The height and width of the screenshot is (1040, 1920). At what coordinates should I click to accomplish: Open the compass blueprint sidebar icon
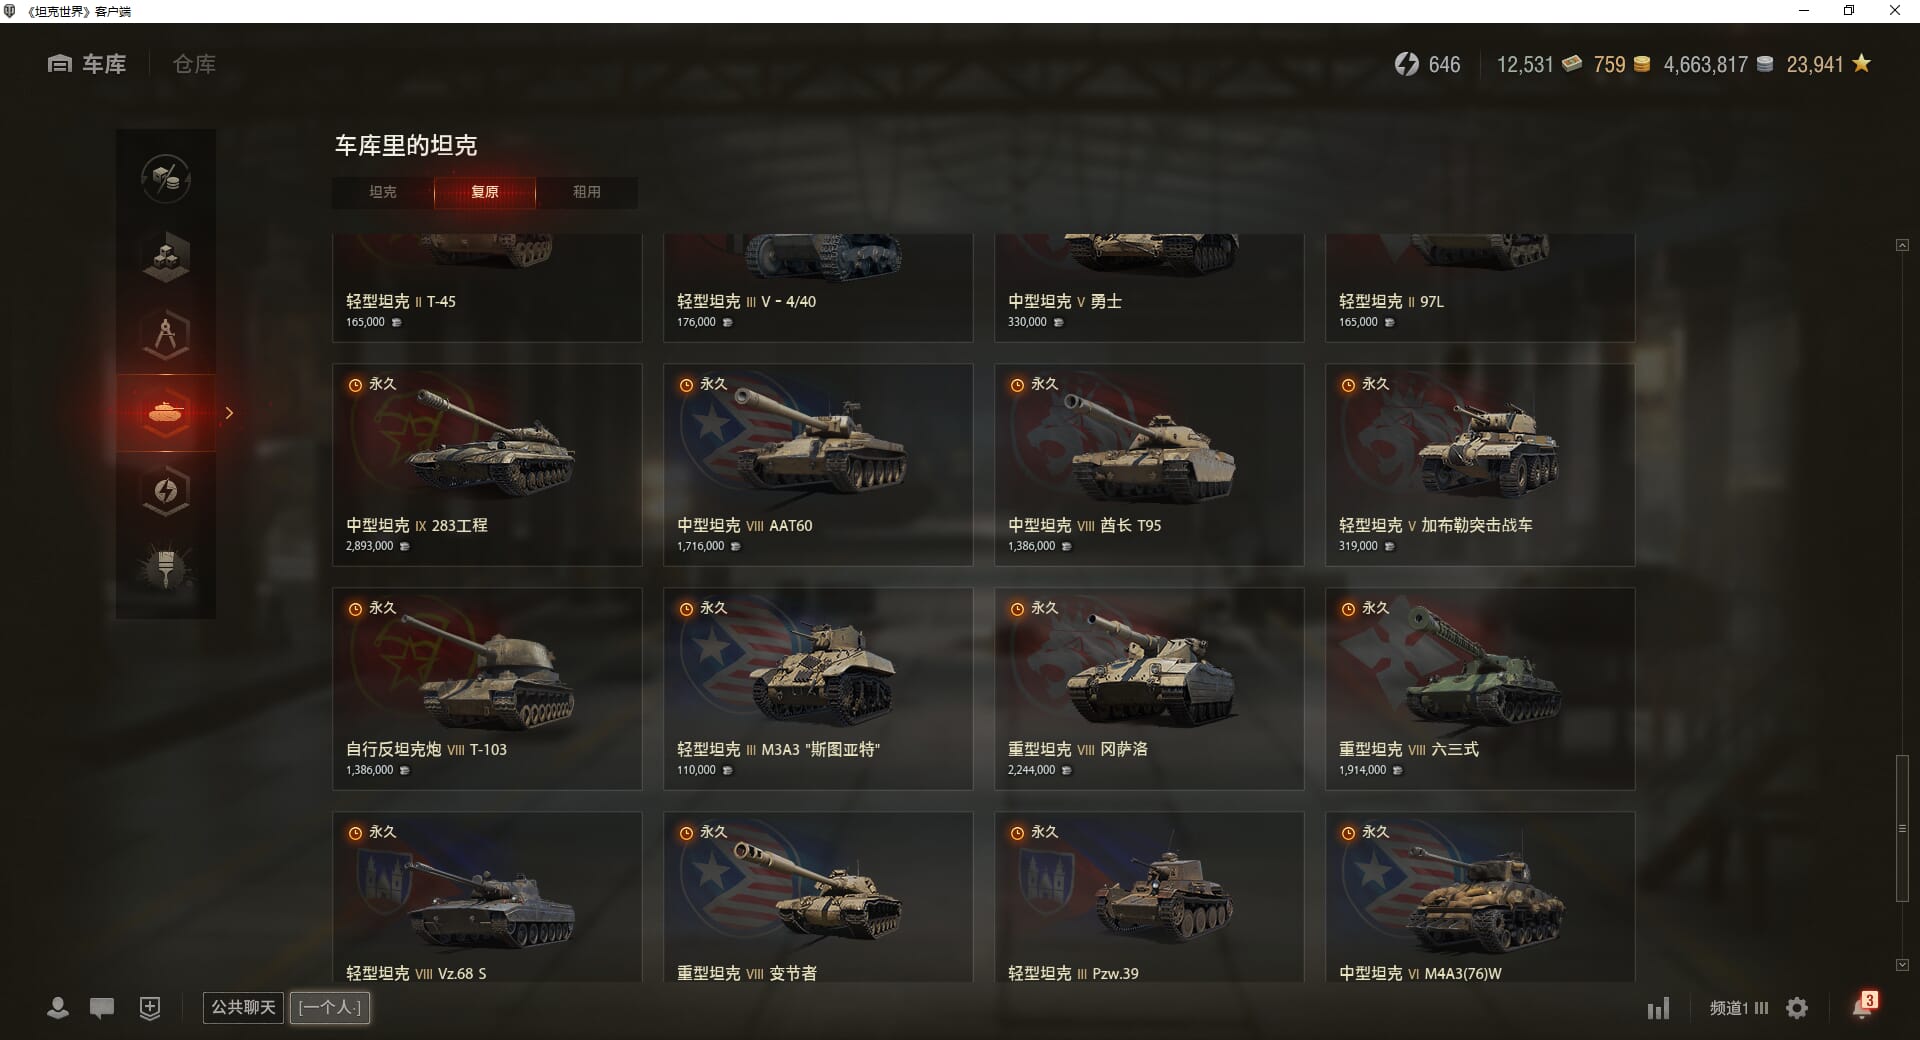coord(166,335)
